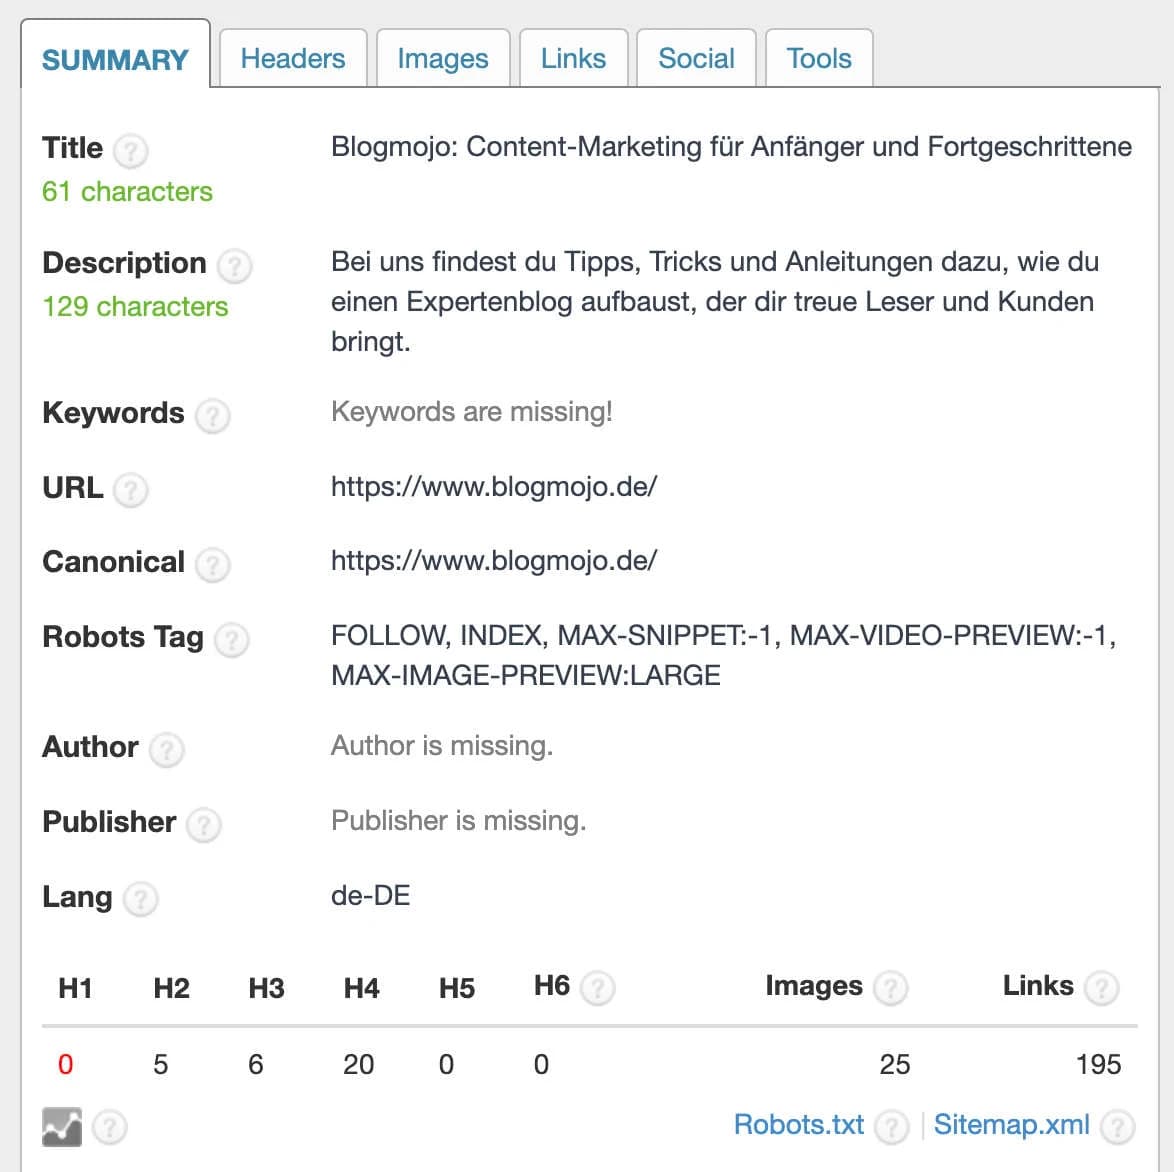The width and height of the screenshot is (1174, 1172).
Task: Open the Canonical help icon
Action: click(211, 565)
